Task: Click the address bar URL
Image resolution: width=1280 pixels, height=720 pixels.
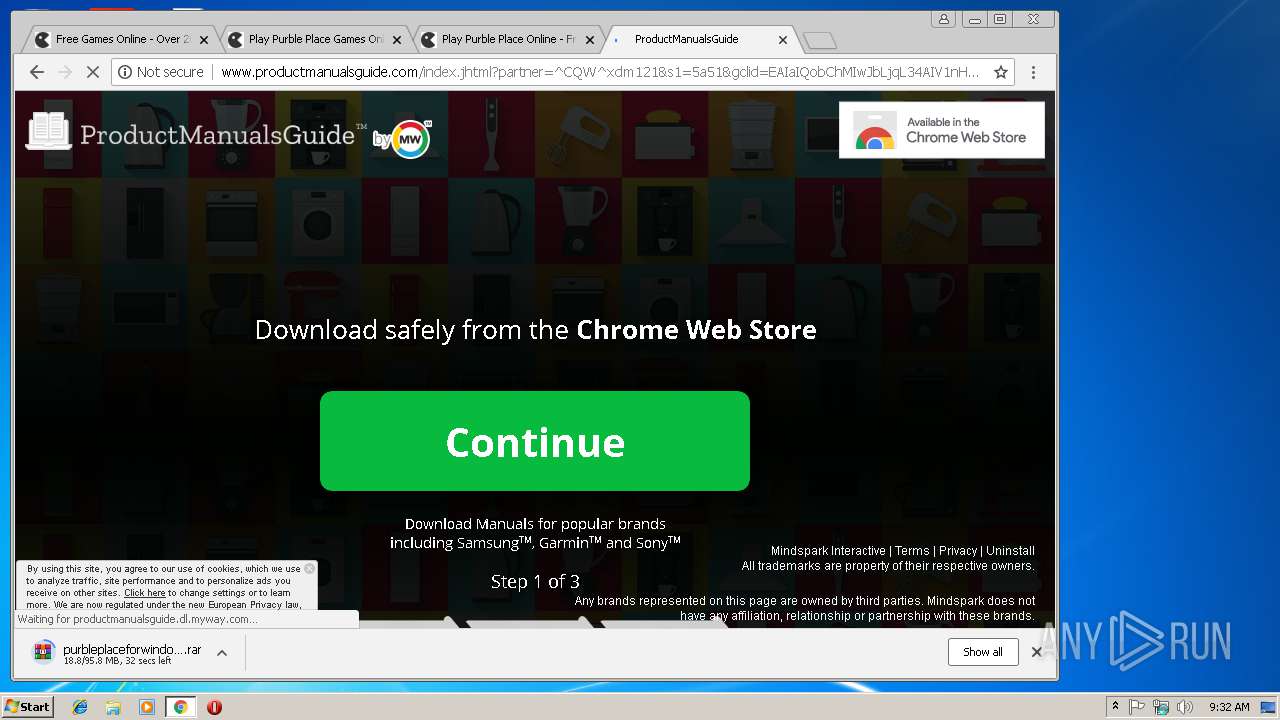Action: point(600,72)
